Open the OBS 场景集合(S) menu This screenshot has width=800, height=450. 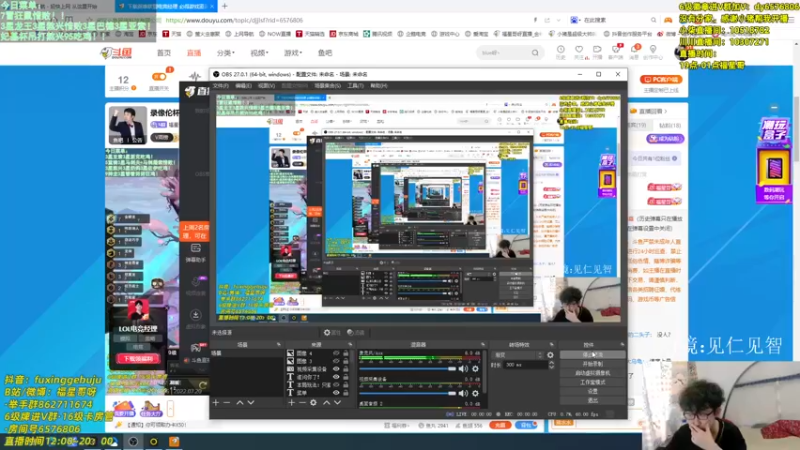pyautogui.click(x=328, y=86)
